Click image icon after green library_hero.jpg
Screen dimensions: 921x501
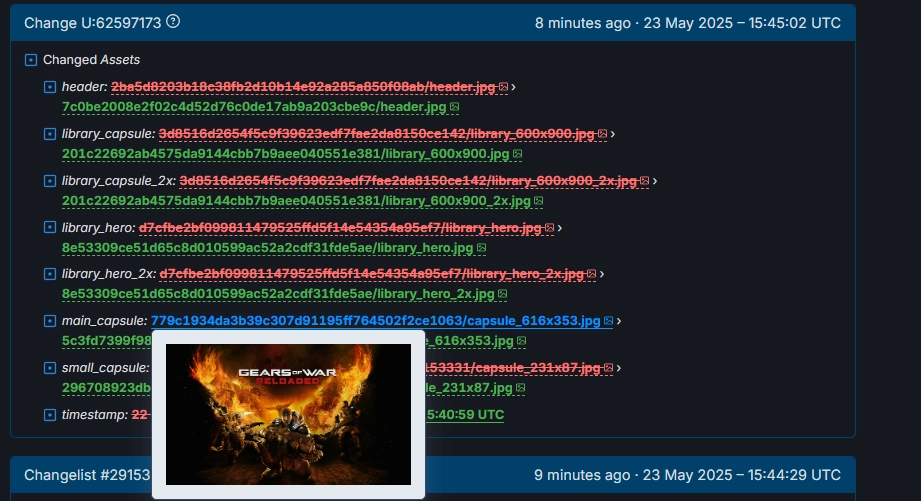(x=481, y=248)
